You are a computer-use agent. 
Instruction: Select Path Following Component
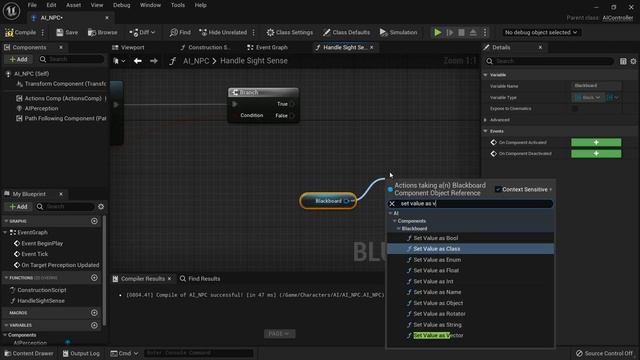(61, 118)
